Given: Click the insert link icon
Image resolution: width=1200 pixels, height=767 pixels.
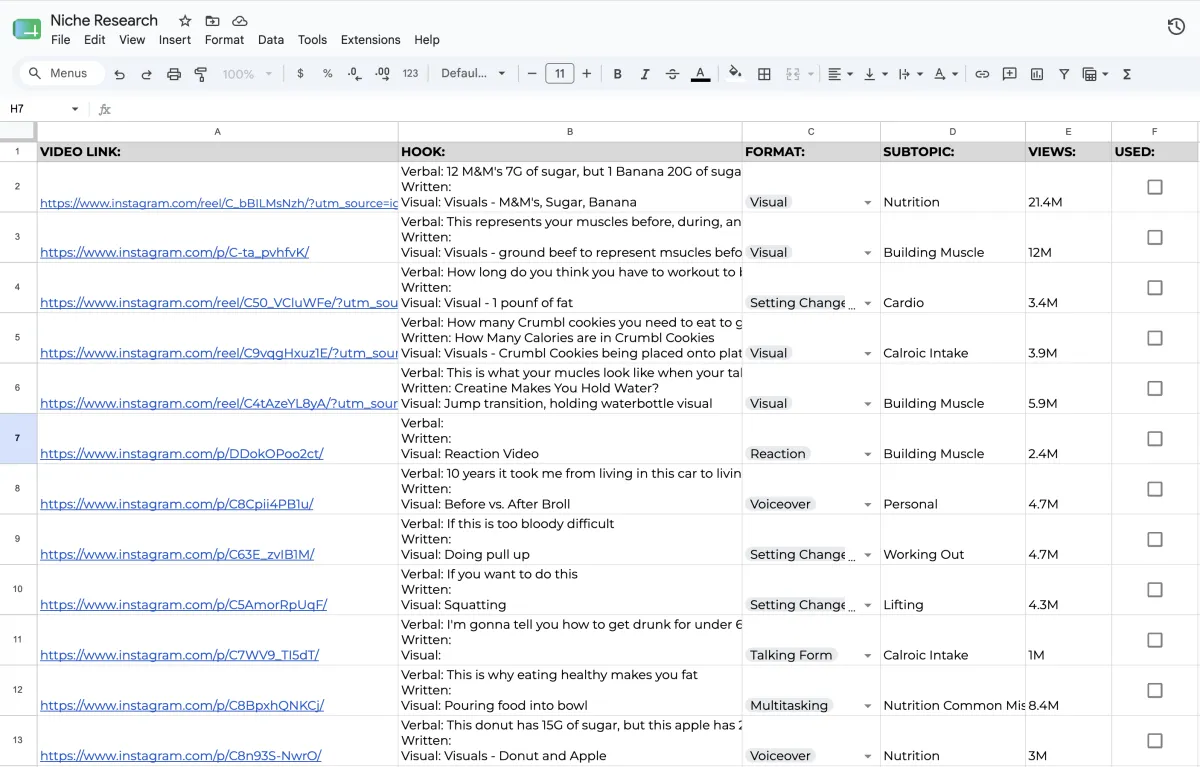Looking at the screenshot, I should (982, 74).
